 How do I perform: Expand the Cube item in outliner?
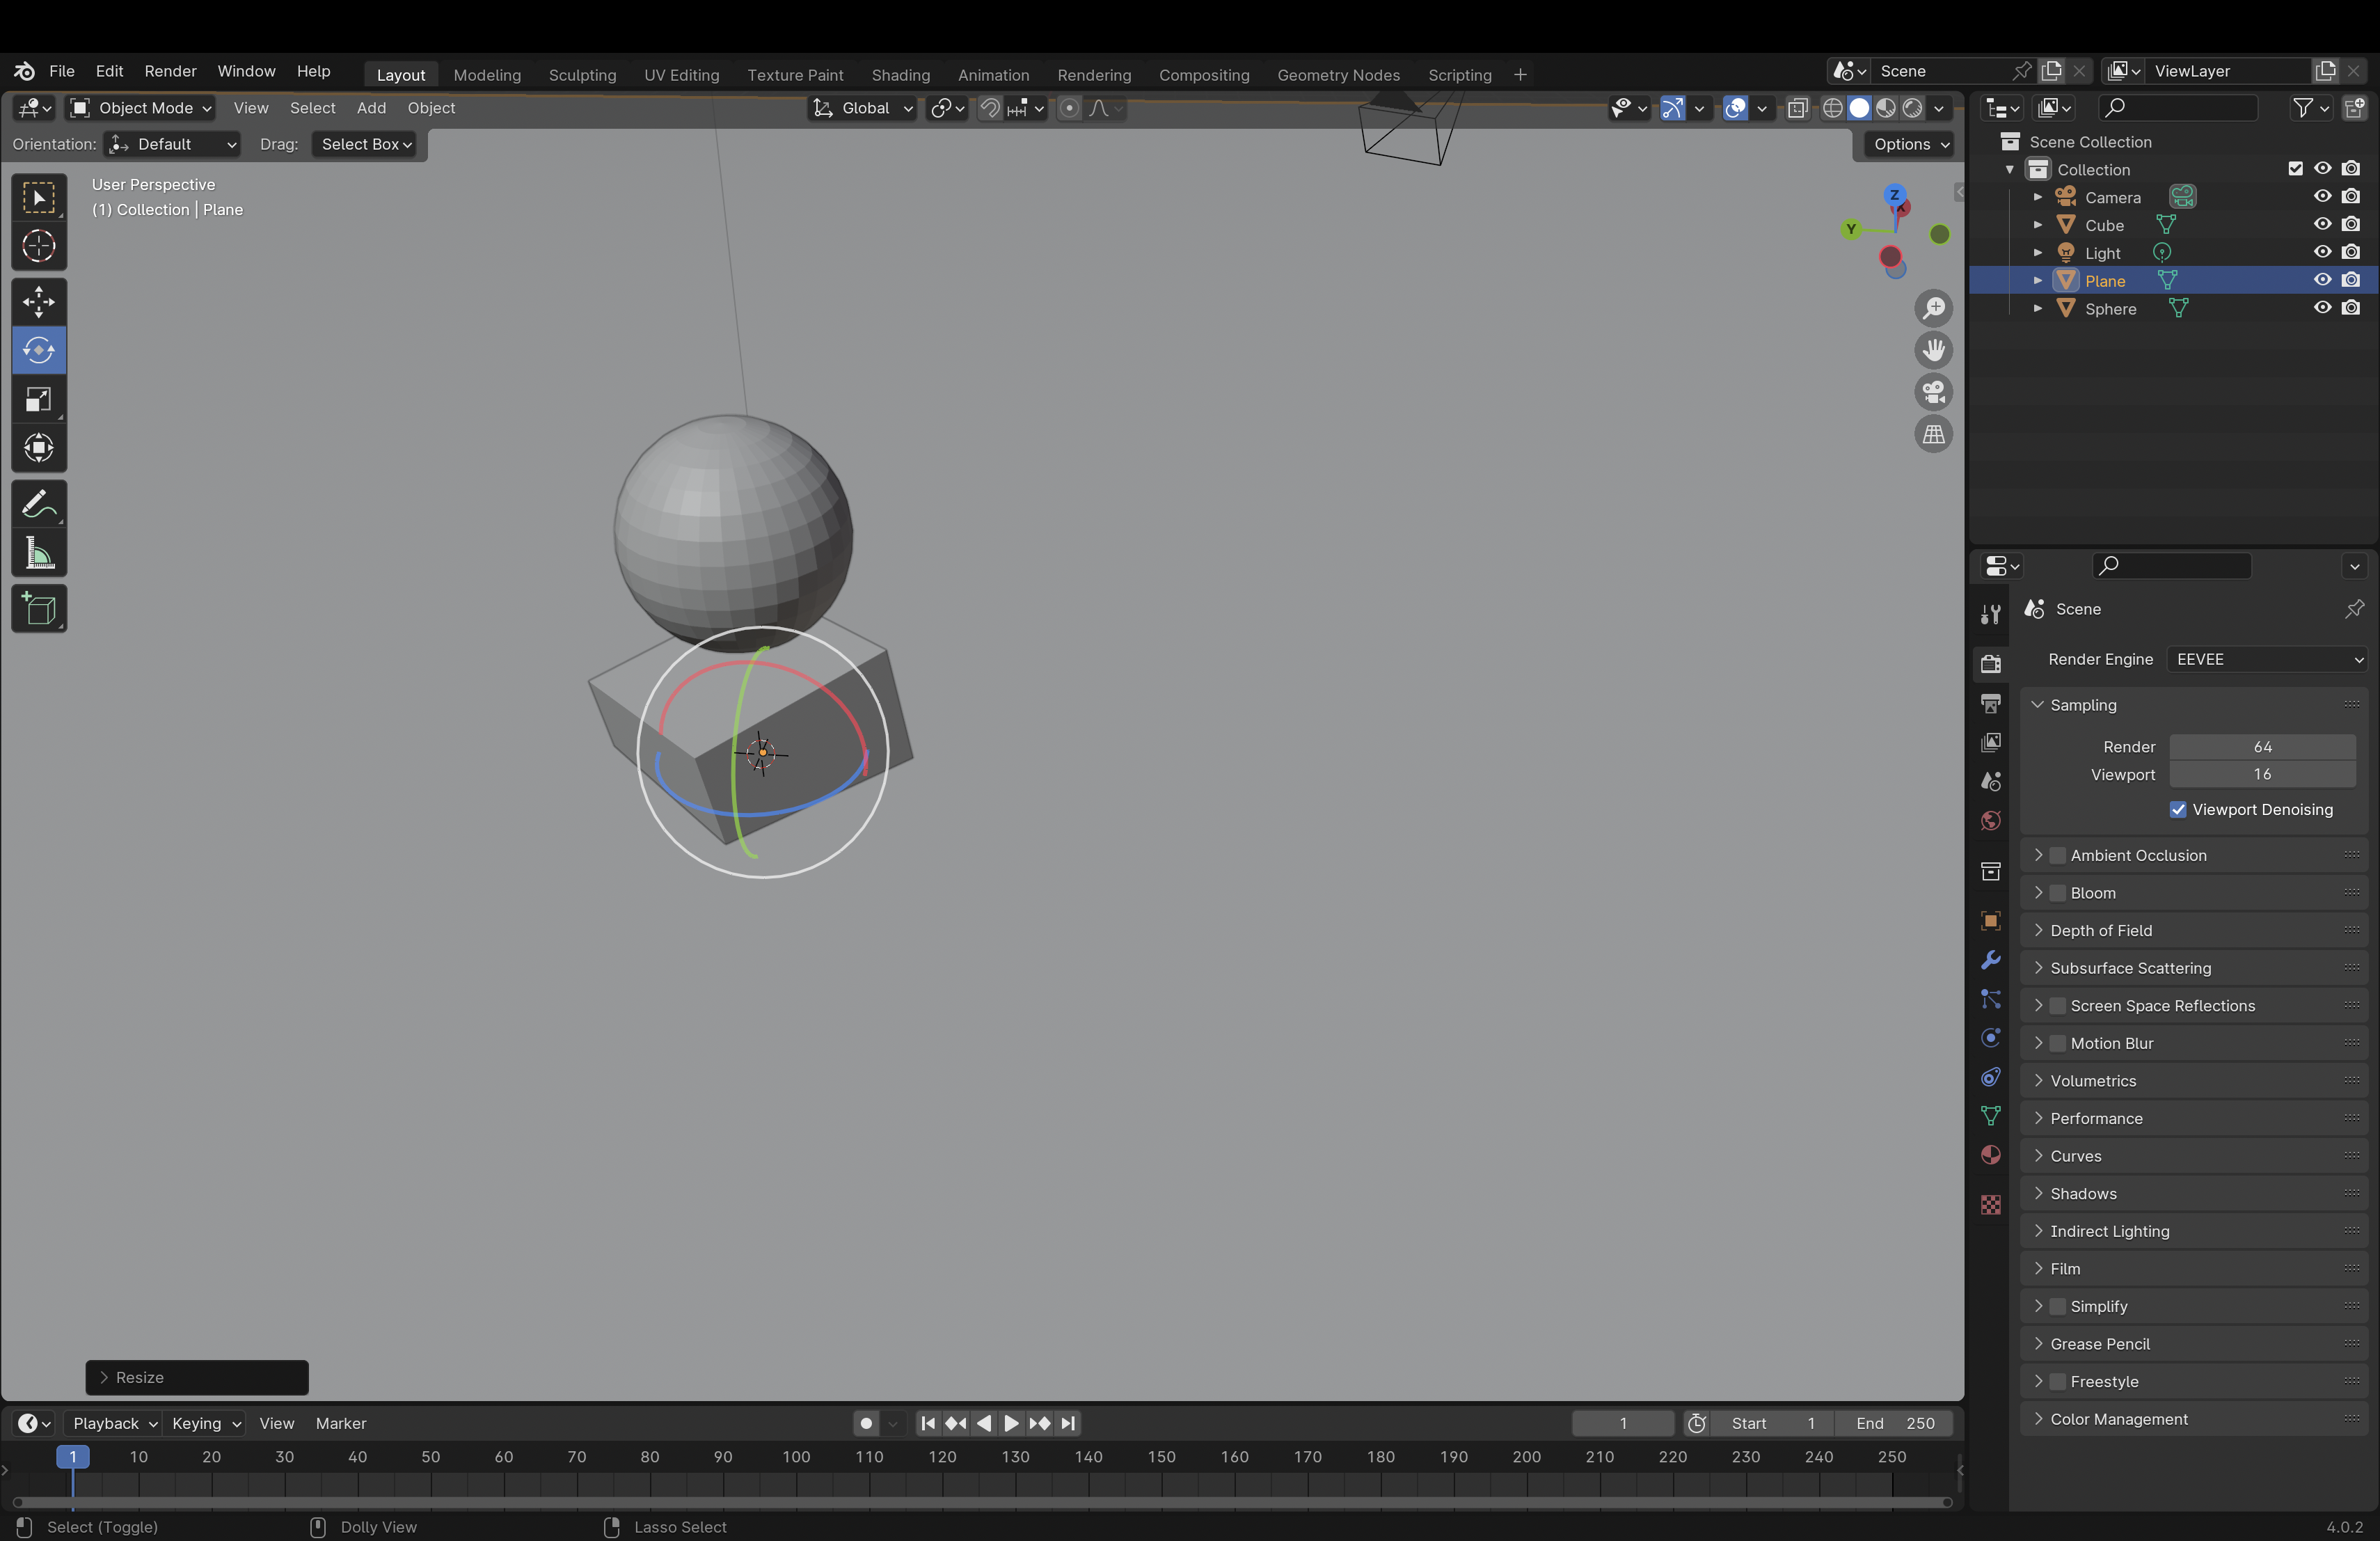(x=2037, y=225)
